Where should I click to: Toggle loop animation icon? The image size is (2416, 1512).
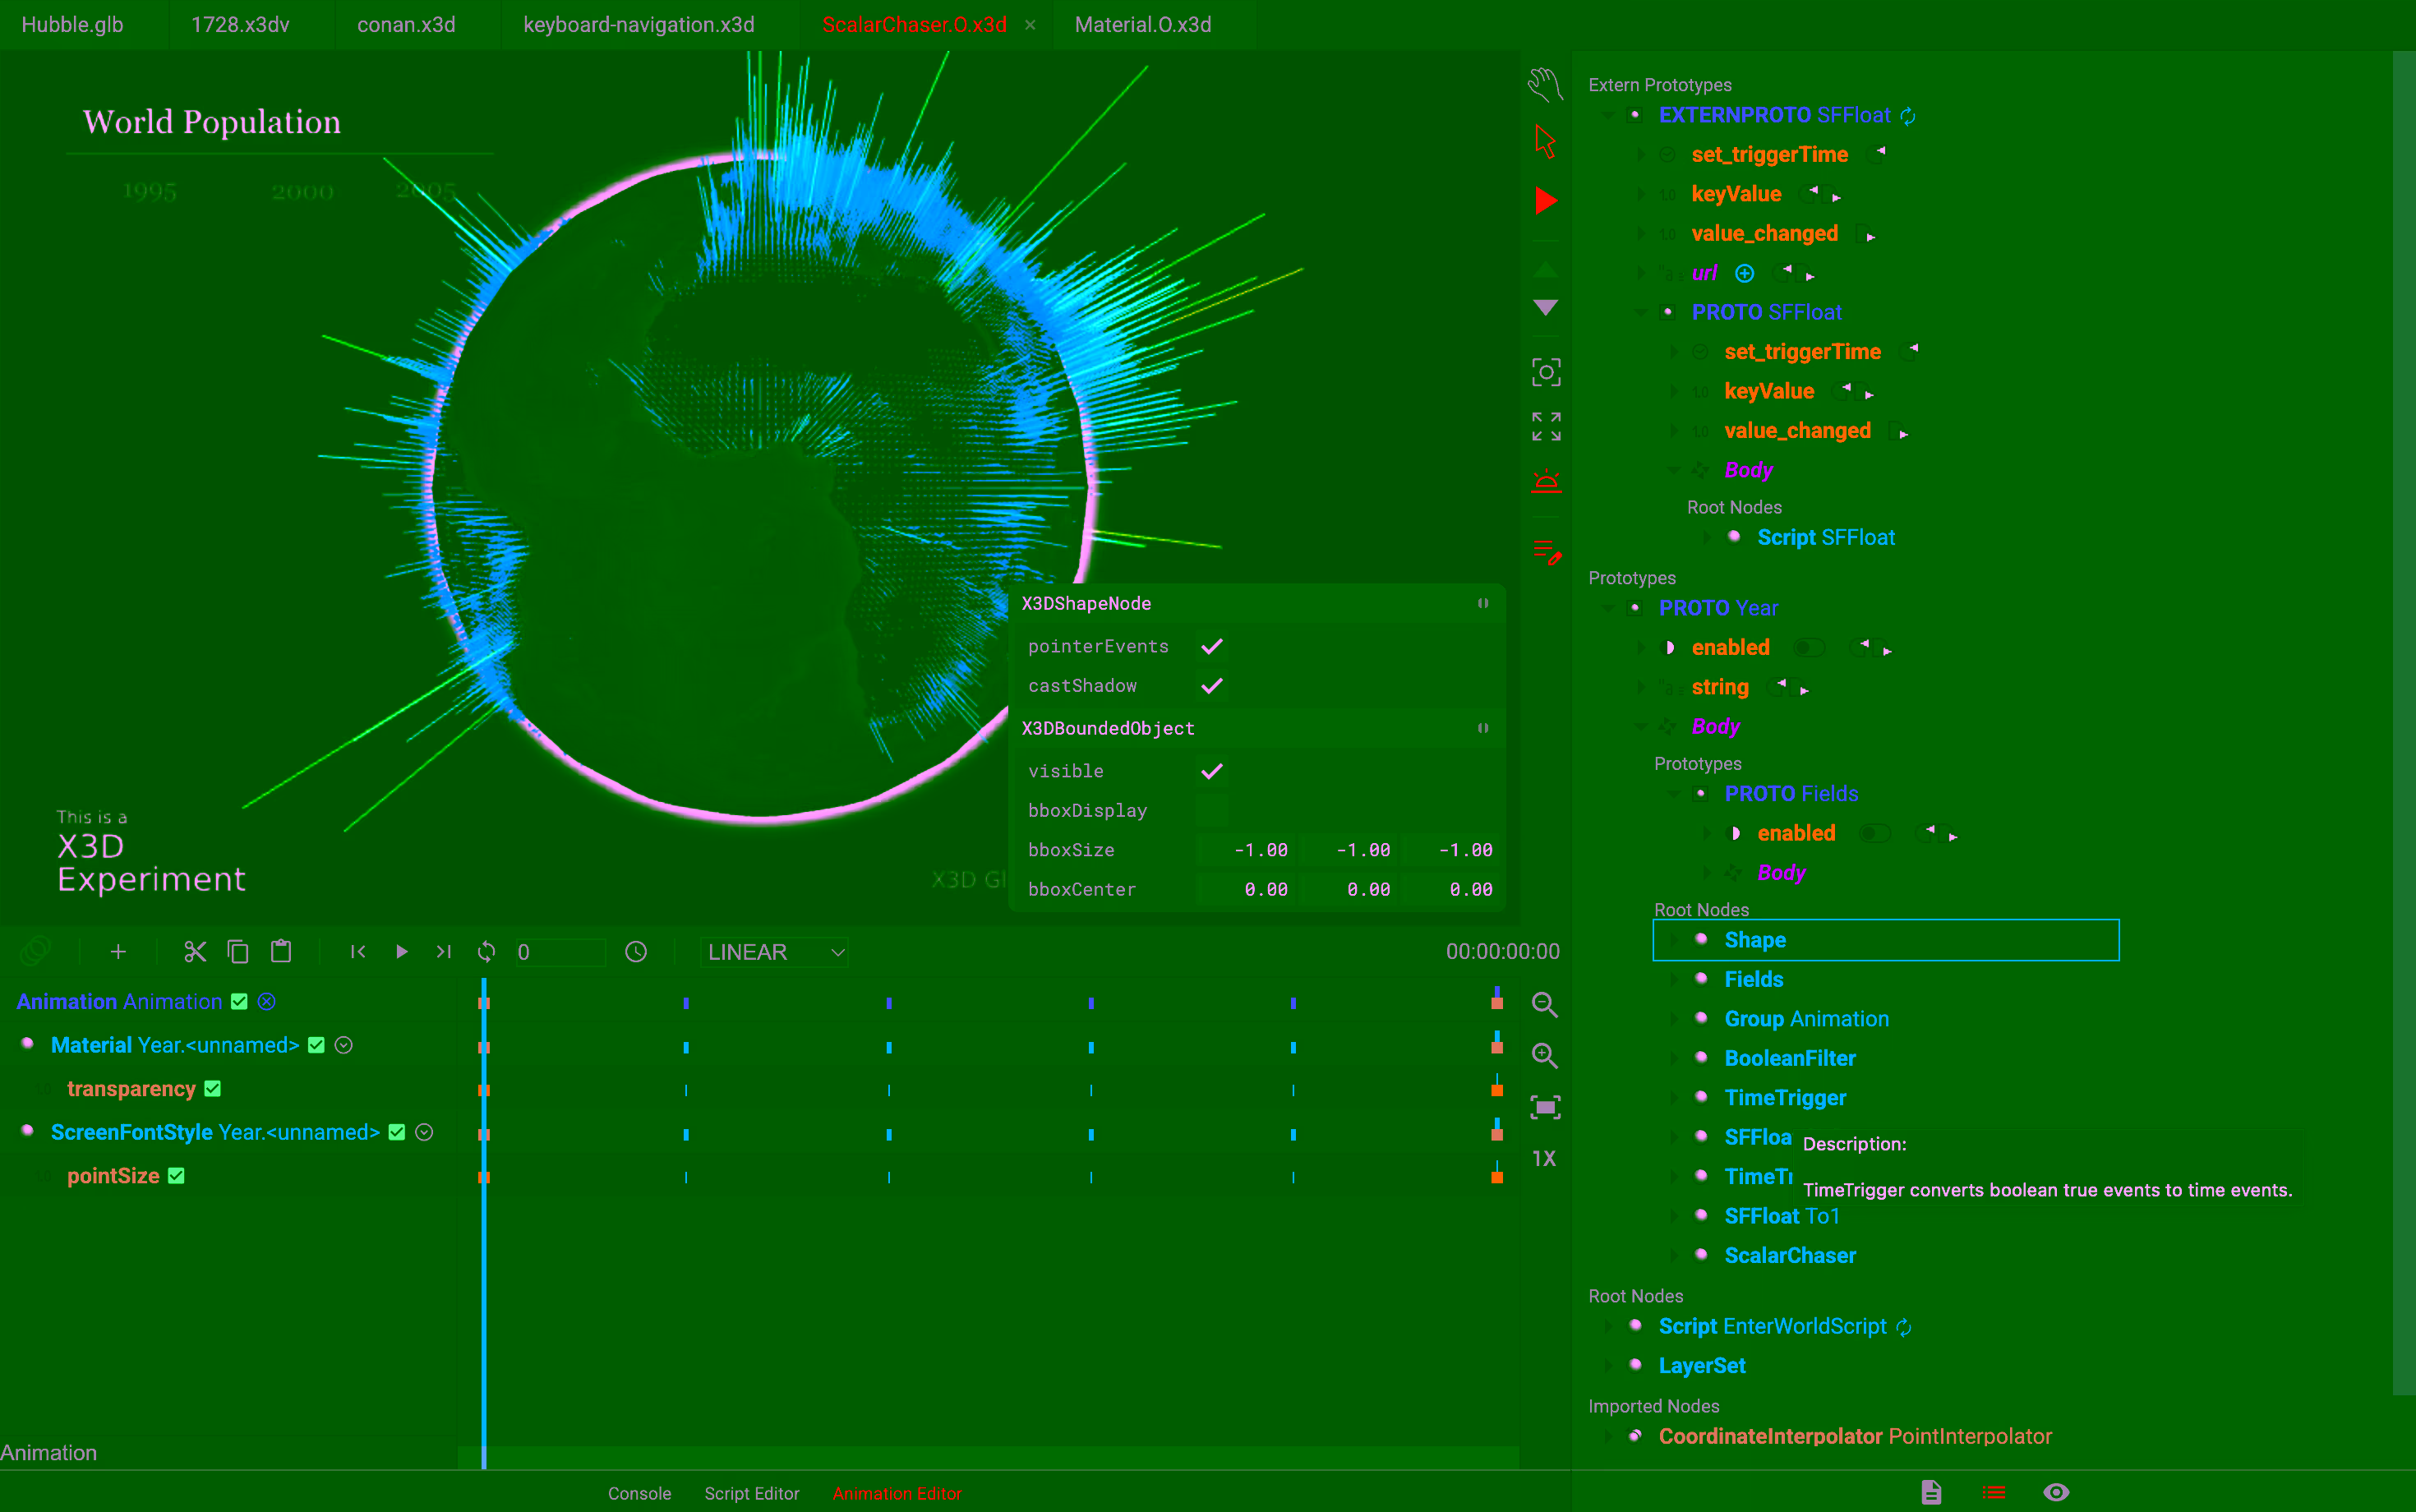tap(487, 952)
